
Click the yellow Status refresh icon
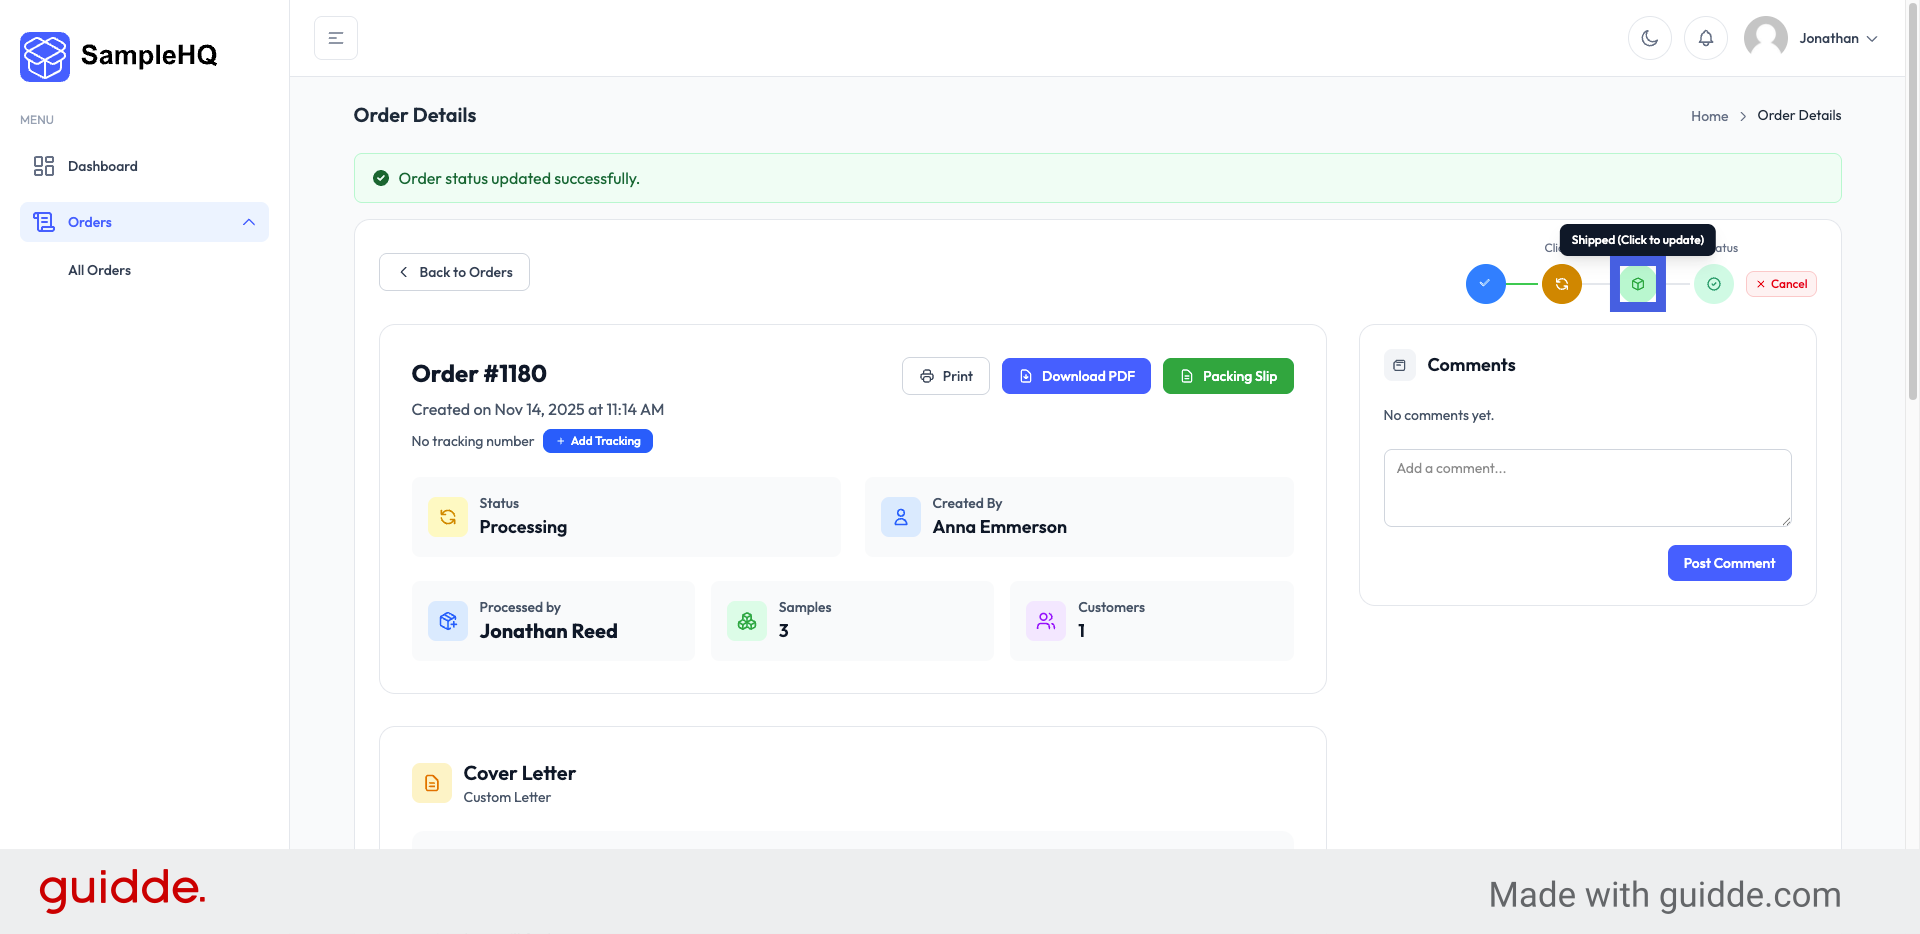click(x=448, y=517)
